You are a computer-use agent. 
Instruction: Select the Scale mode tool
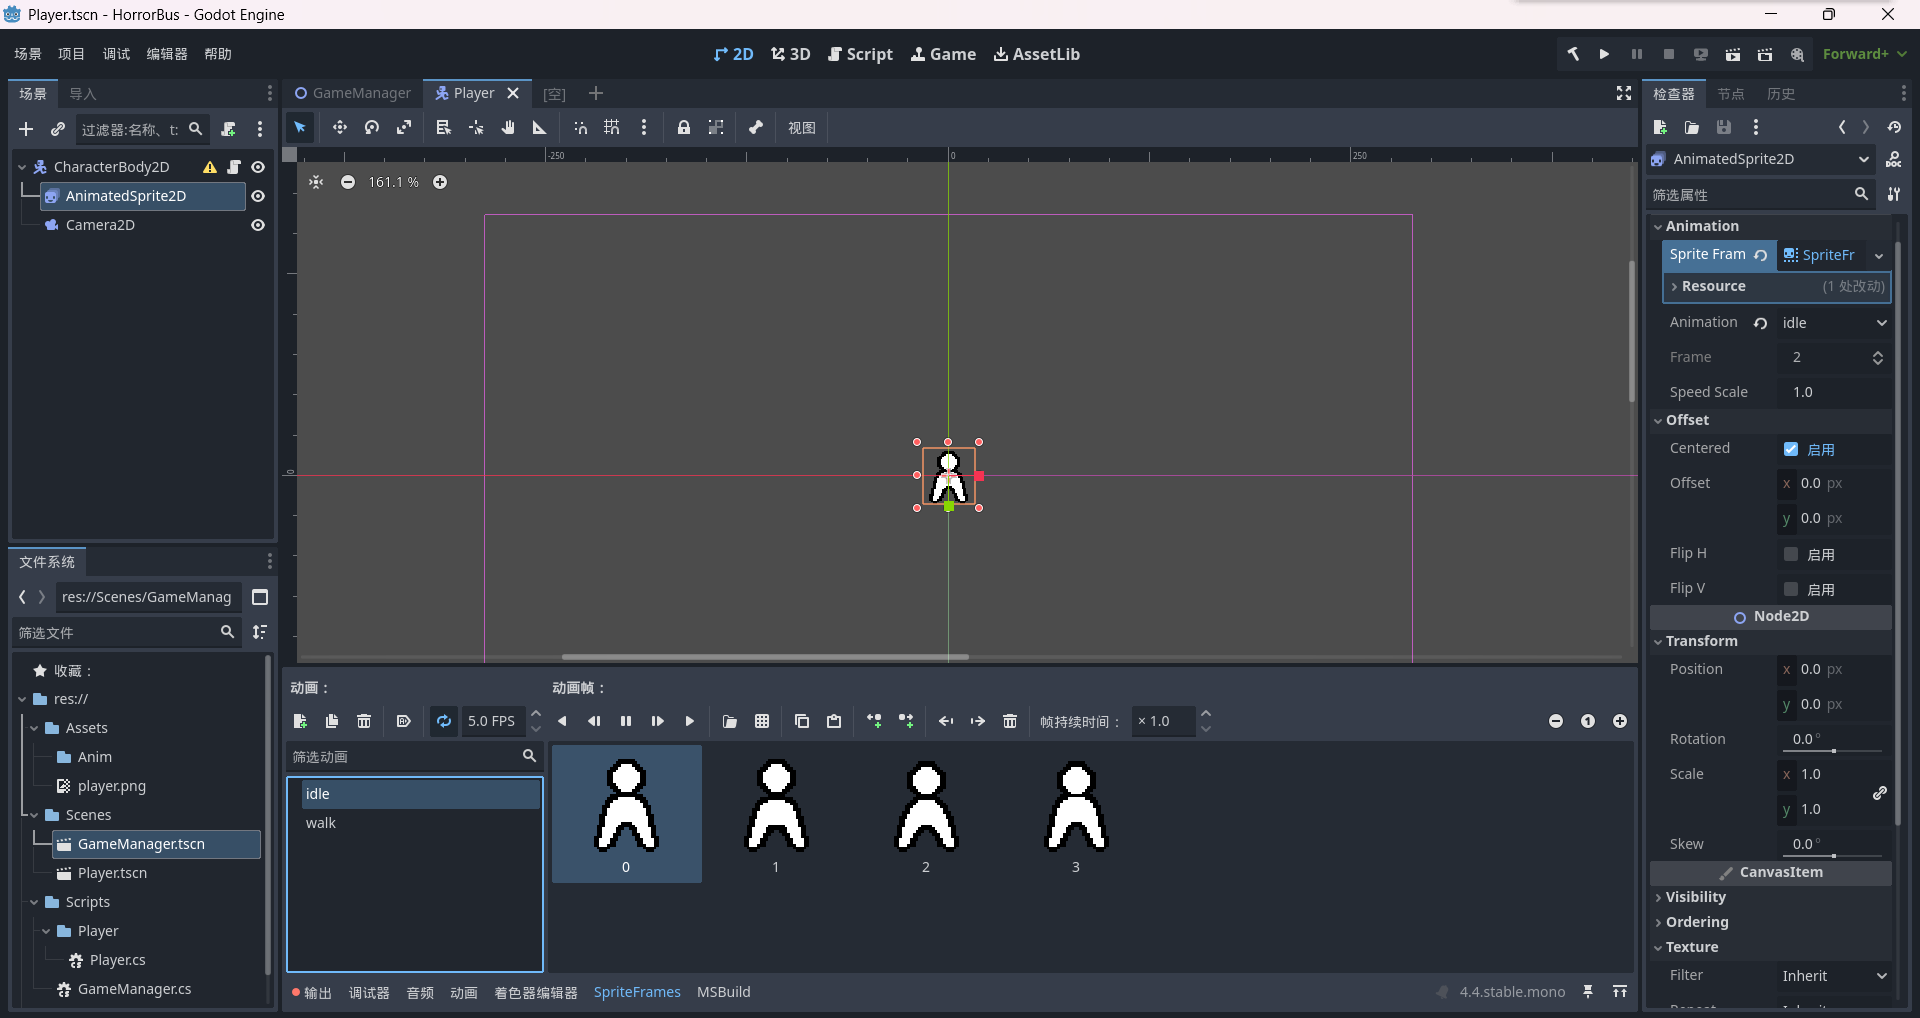[x=404, y=127]
